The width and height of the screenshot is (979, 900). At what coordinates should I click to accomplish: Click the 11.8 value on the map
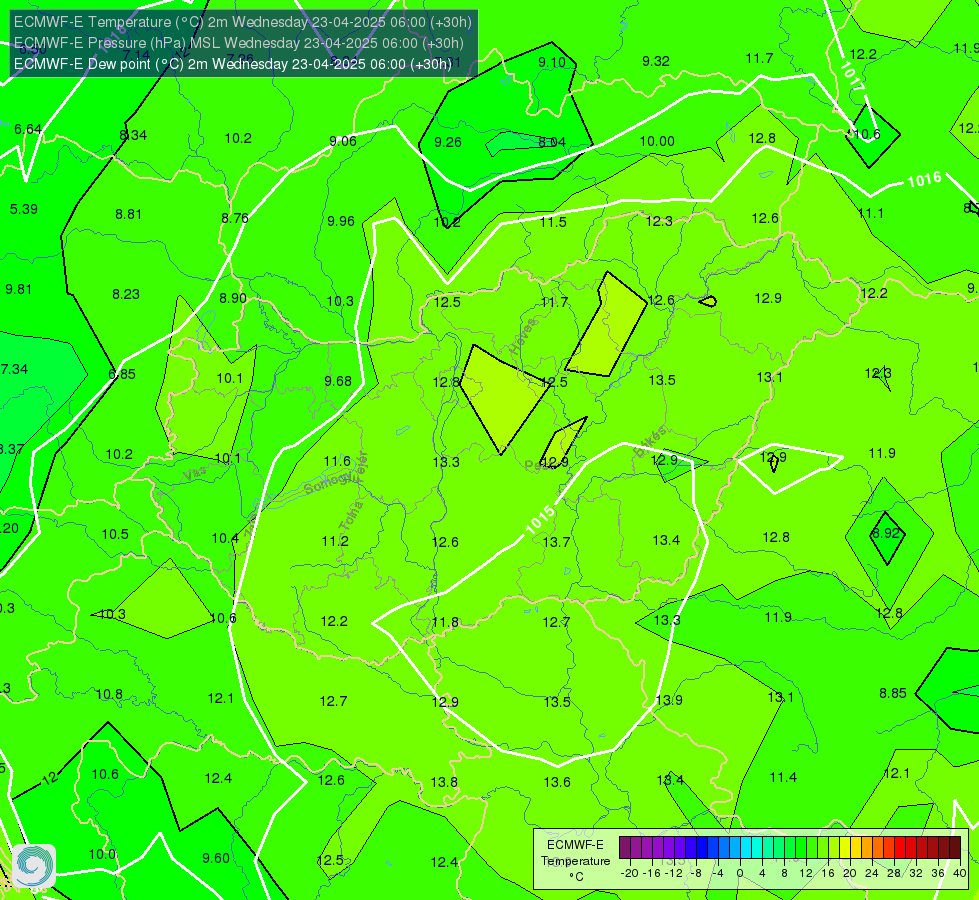point(445,622)
